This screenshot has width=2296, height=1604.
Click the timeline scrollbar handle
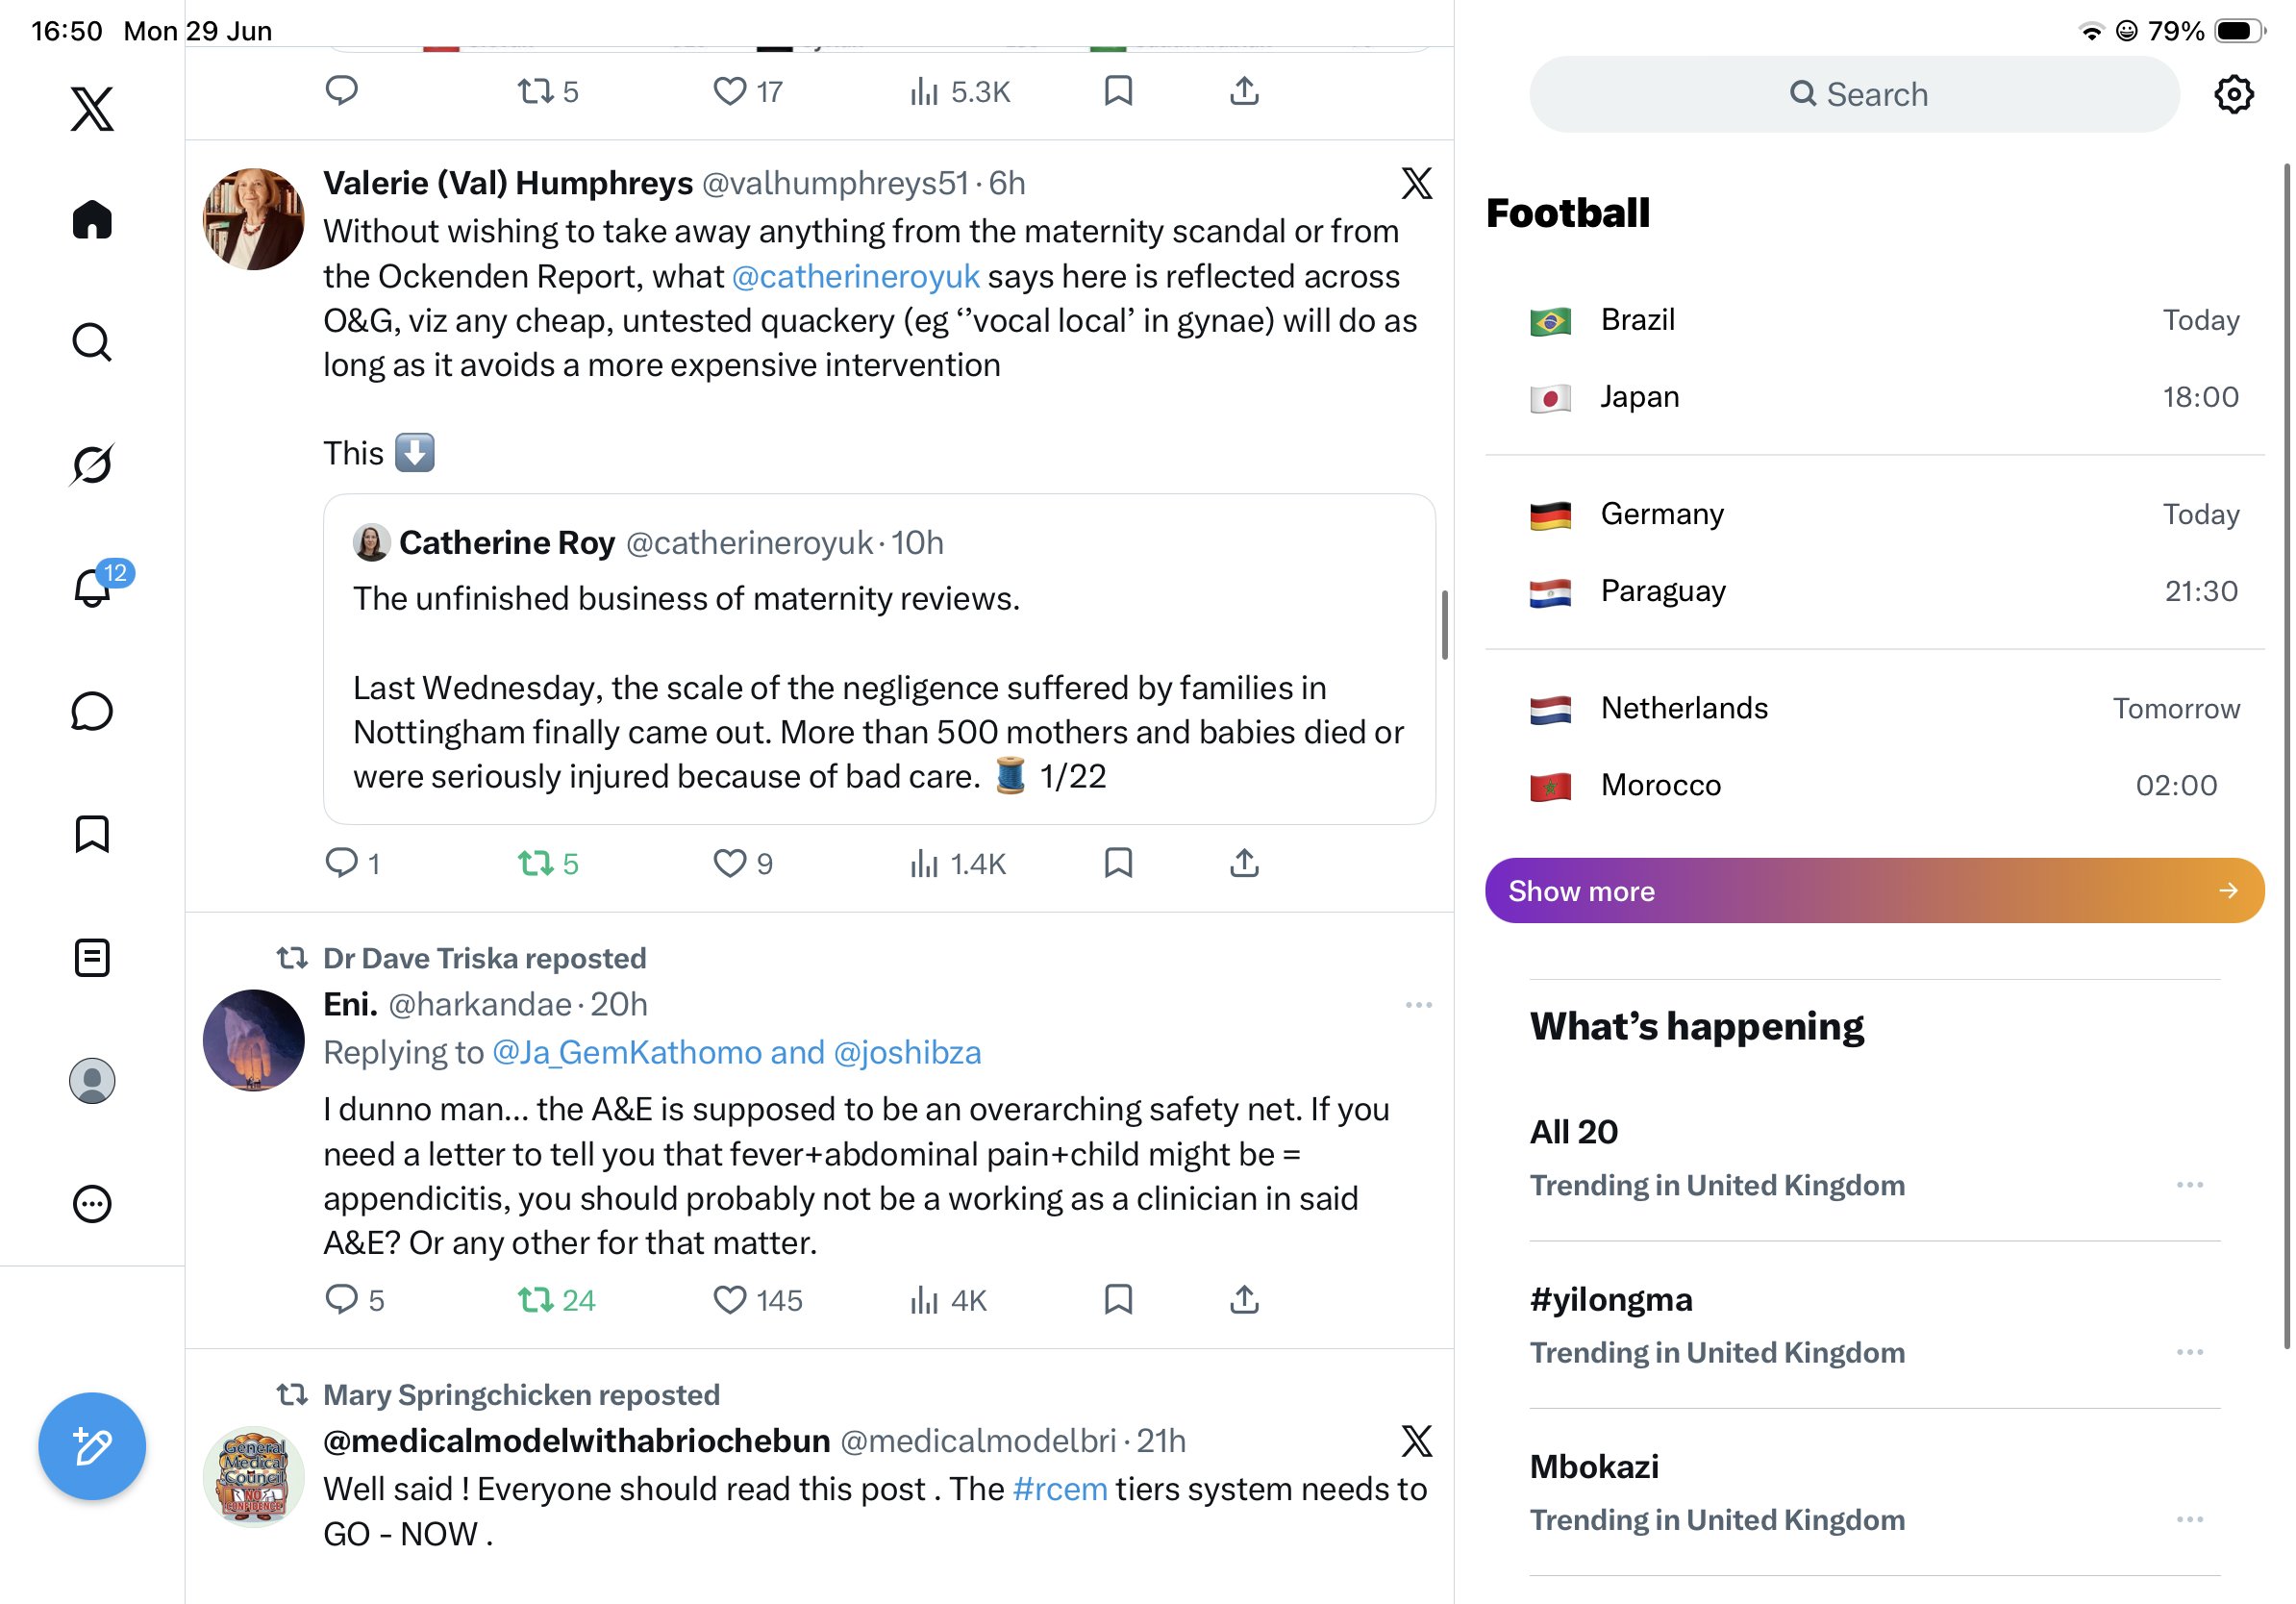coord(1444,625)
